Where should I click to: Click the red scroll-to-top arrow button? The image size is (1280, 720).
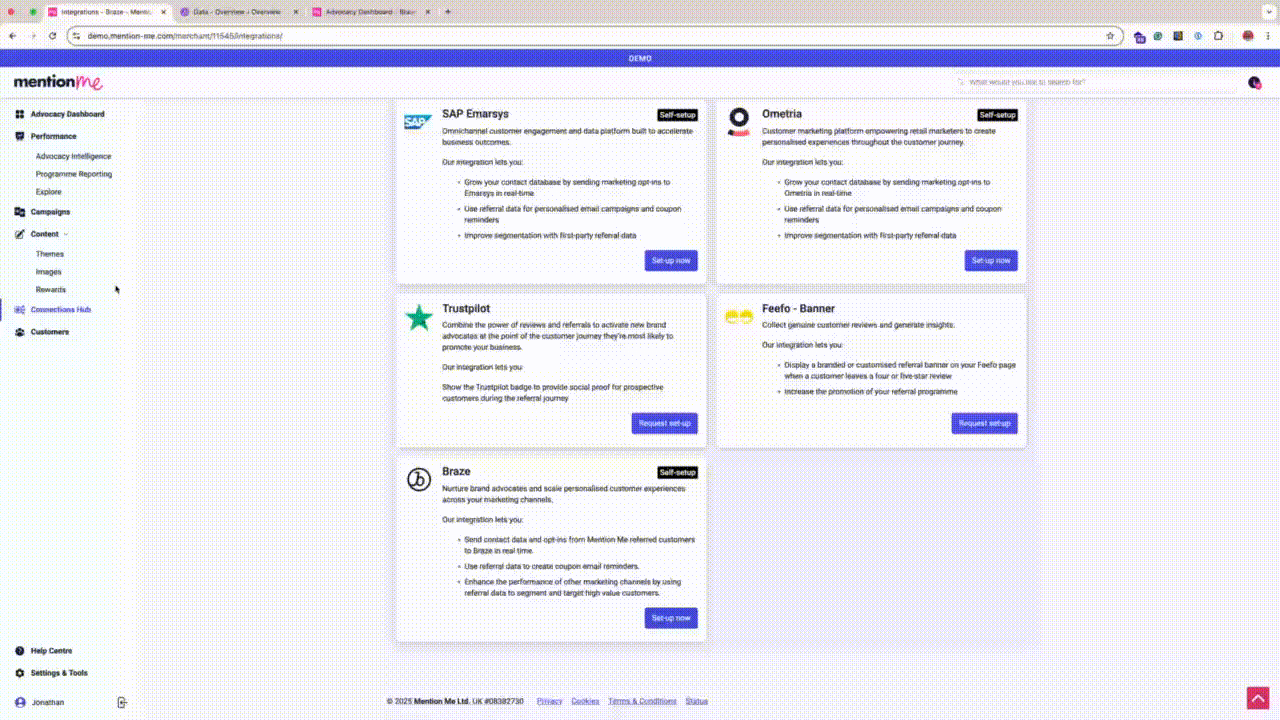coord(1257,698)
